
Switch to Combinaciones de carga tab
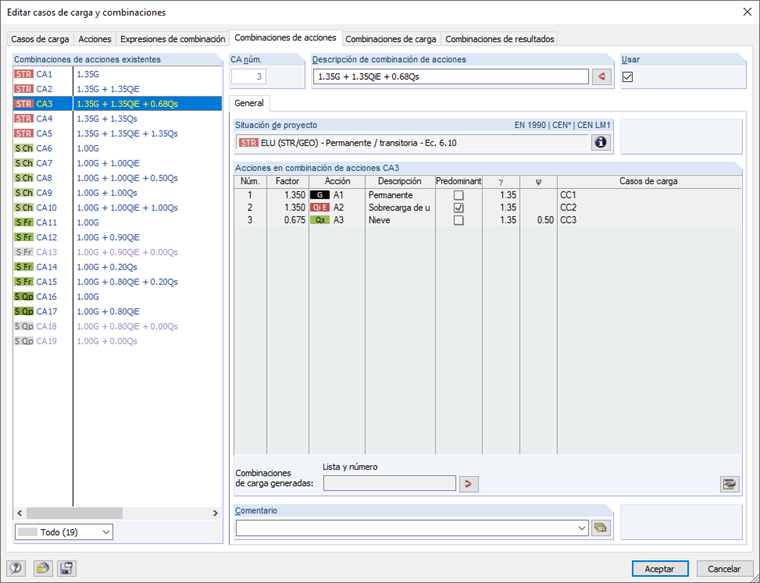coord(391,39)
